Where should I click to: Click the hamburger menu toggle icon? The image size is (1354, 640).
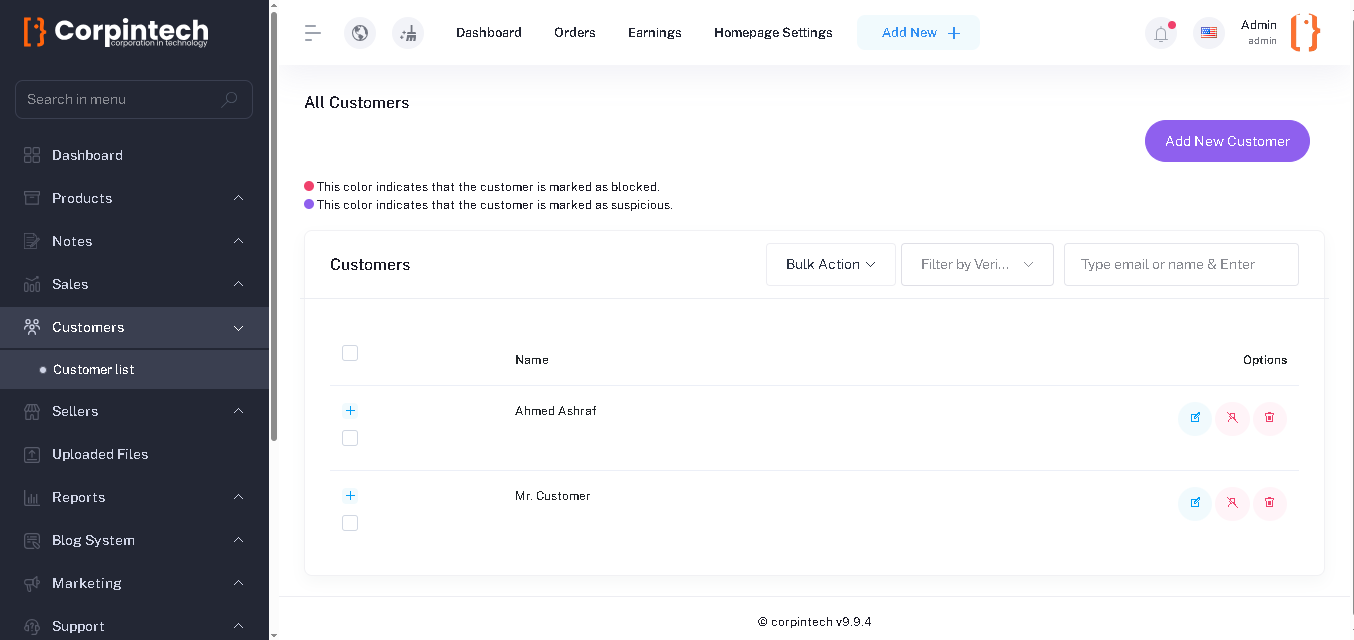(313, 33)
